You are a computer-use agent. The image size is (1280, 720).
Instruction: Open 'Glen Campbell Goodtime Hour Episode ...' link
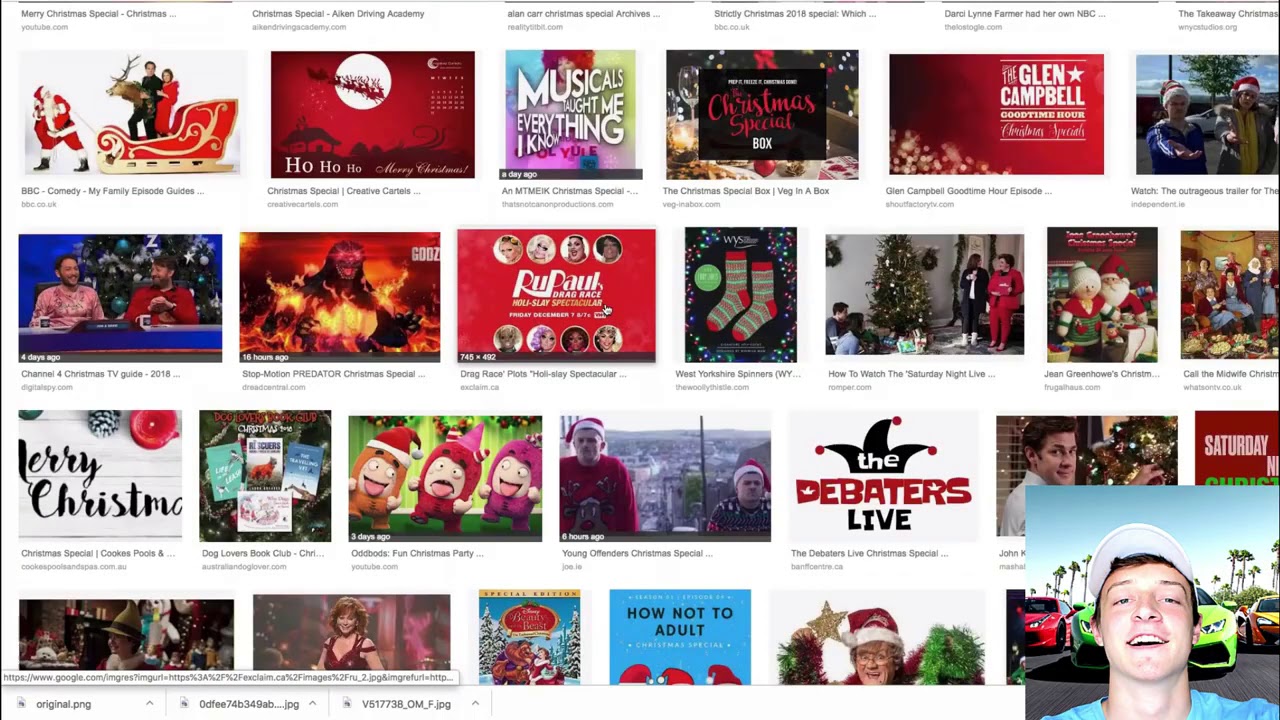[968, 191]
